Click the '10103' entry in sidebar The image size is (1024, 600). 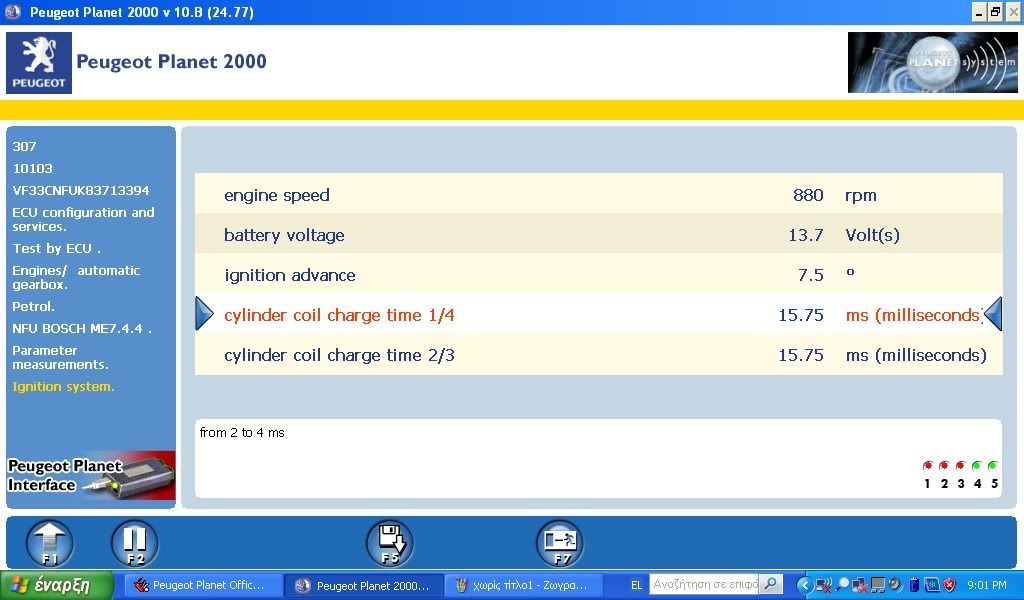point(33,168)
